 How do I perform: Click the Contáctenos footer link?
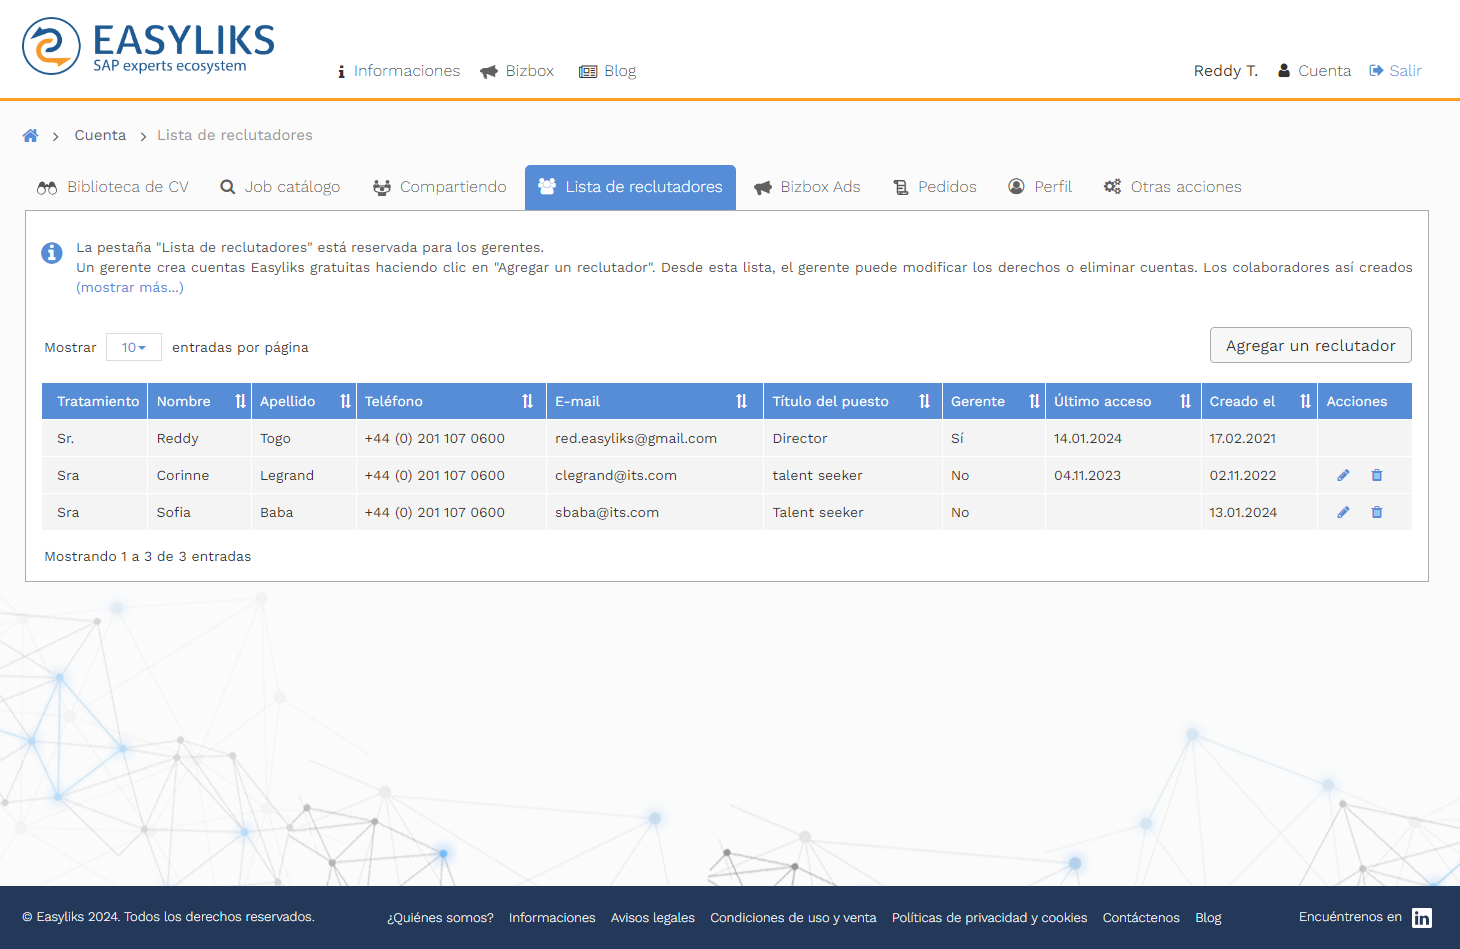click(1141, 918)
